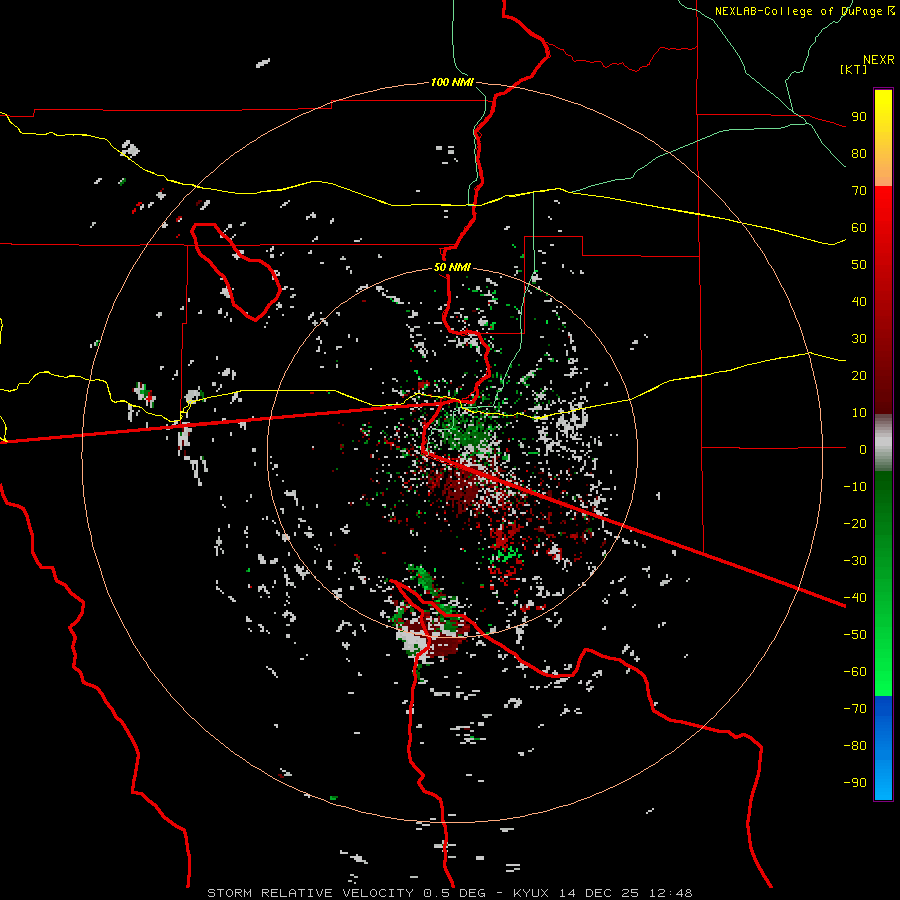The width and height of the screenshot is (900, 900).
Task: Click the -20 value on velocity scale
Action: tap(855, 524)
